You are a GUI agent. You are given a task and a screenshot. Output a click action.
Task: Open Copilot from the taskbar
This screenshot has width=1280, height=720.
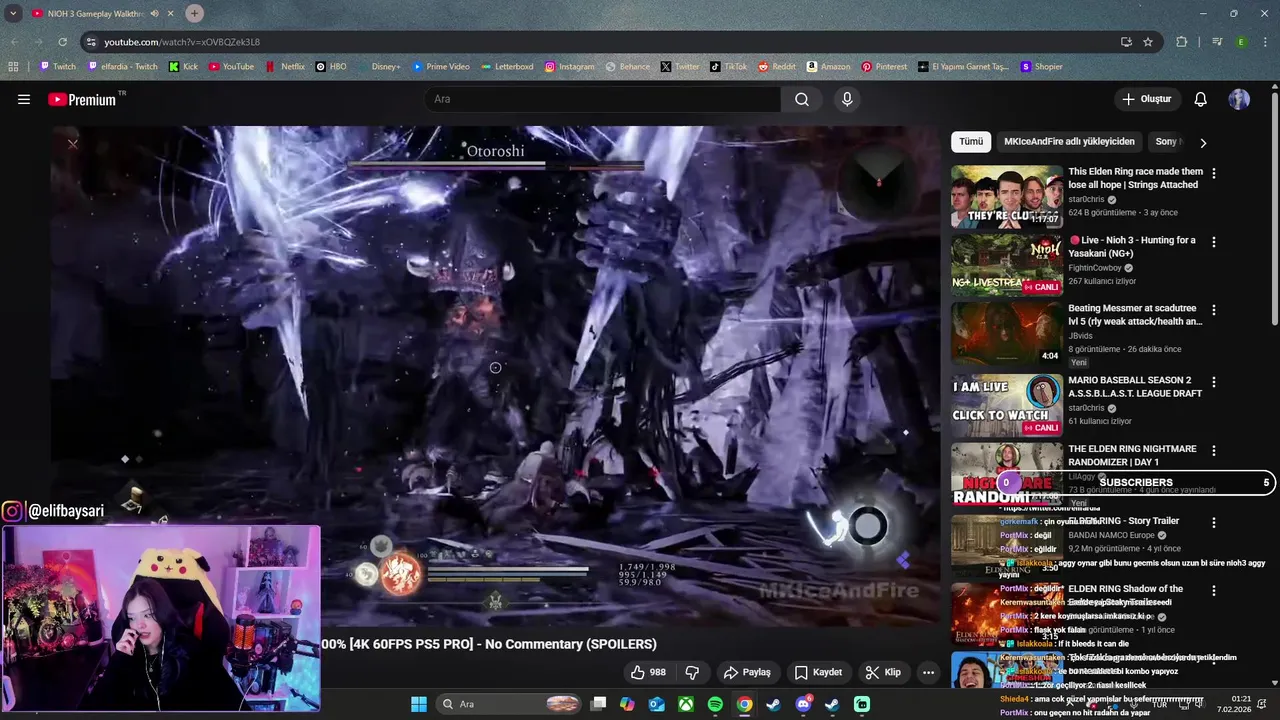click(627, 704)
